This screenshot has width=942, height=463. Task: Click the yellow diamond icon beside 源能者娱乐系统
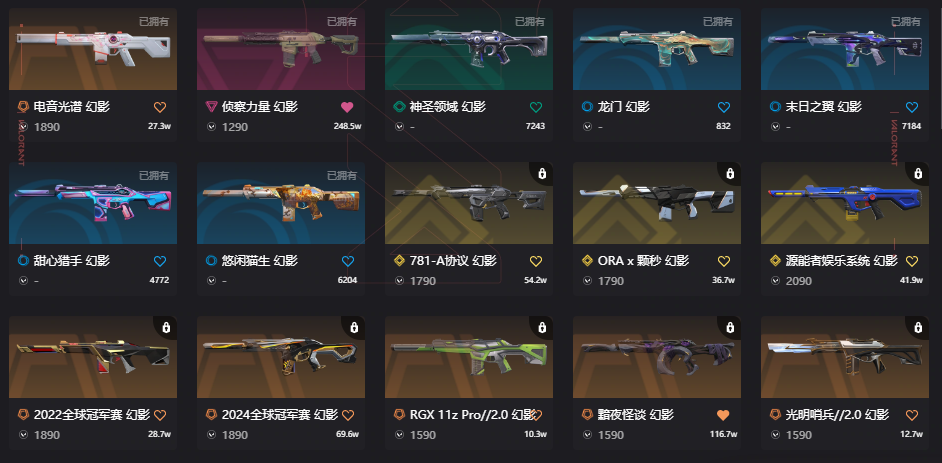(x=776, y=261)
